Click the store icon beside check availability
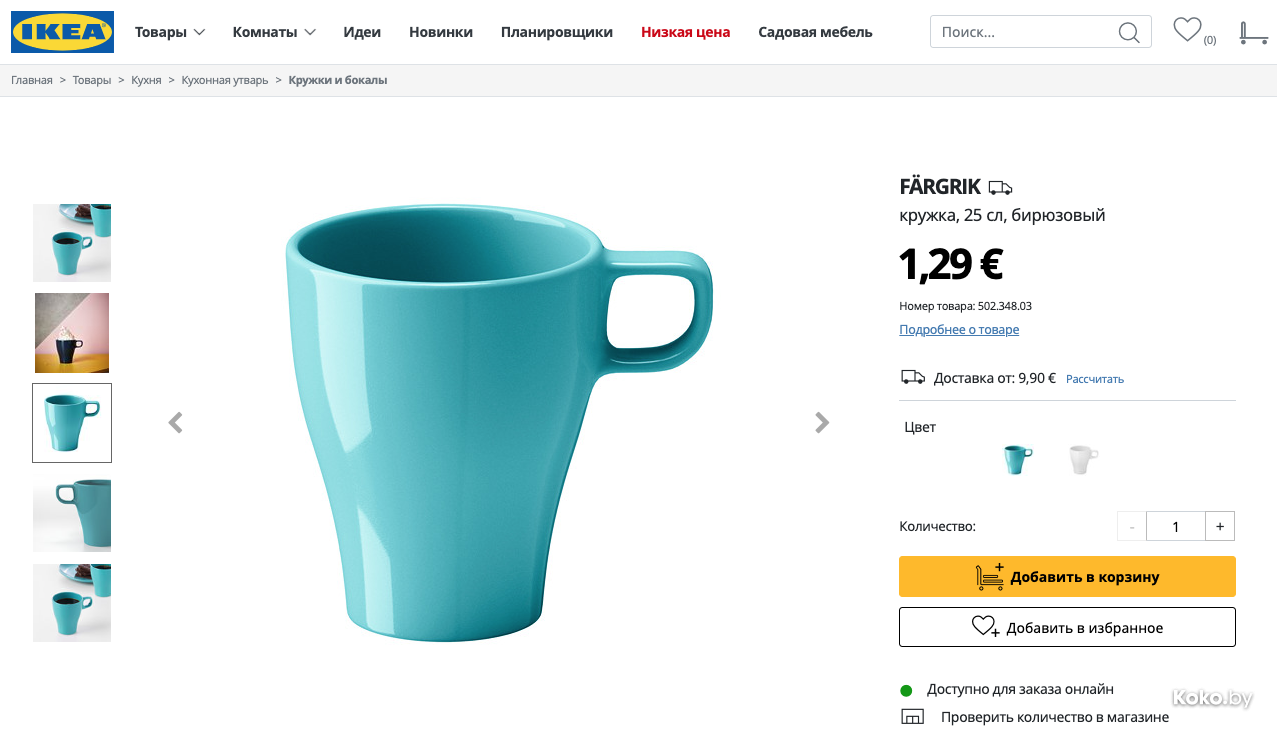 tap(912, 717)
